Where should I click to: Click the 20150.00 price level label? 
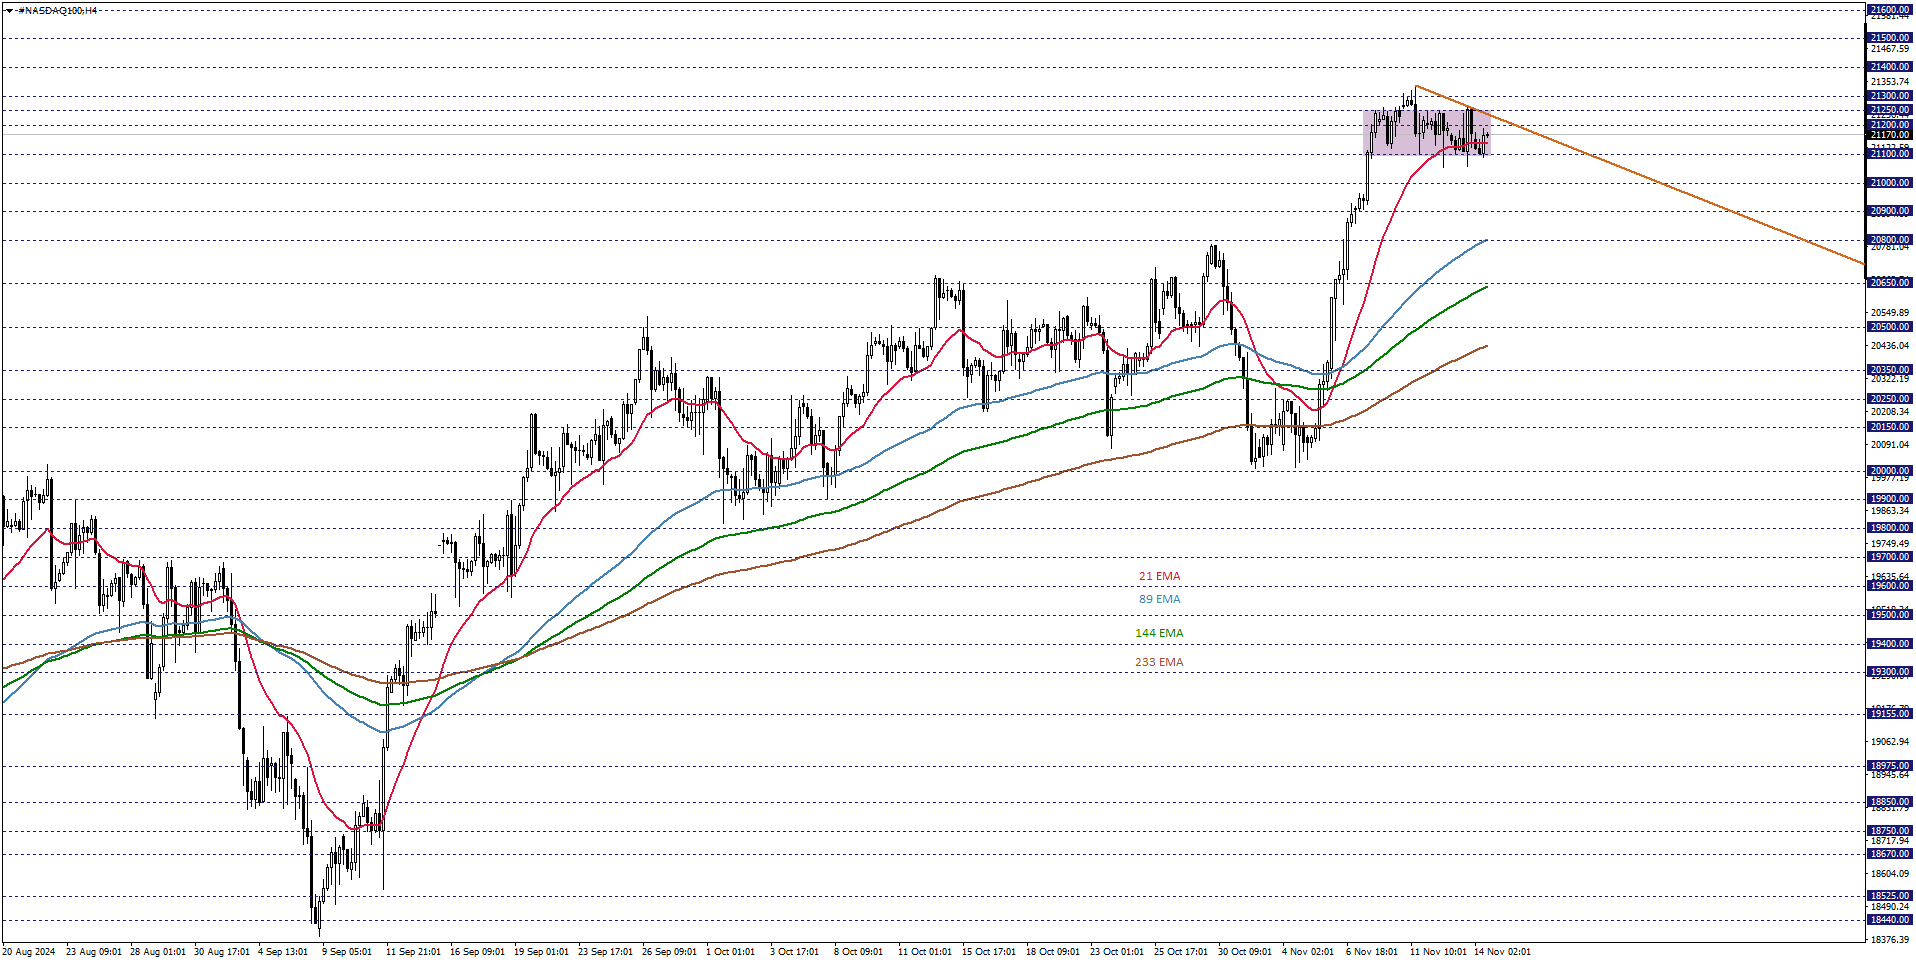point(1889,427)
